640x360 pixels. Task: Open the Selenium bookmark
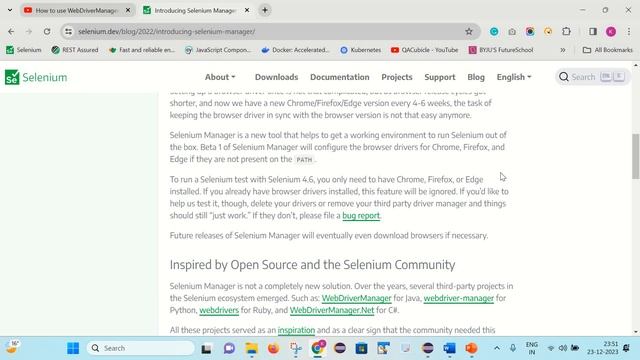click(x=24, y=50)
